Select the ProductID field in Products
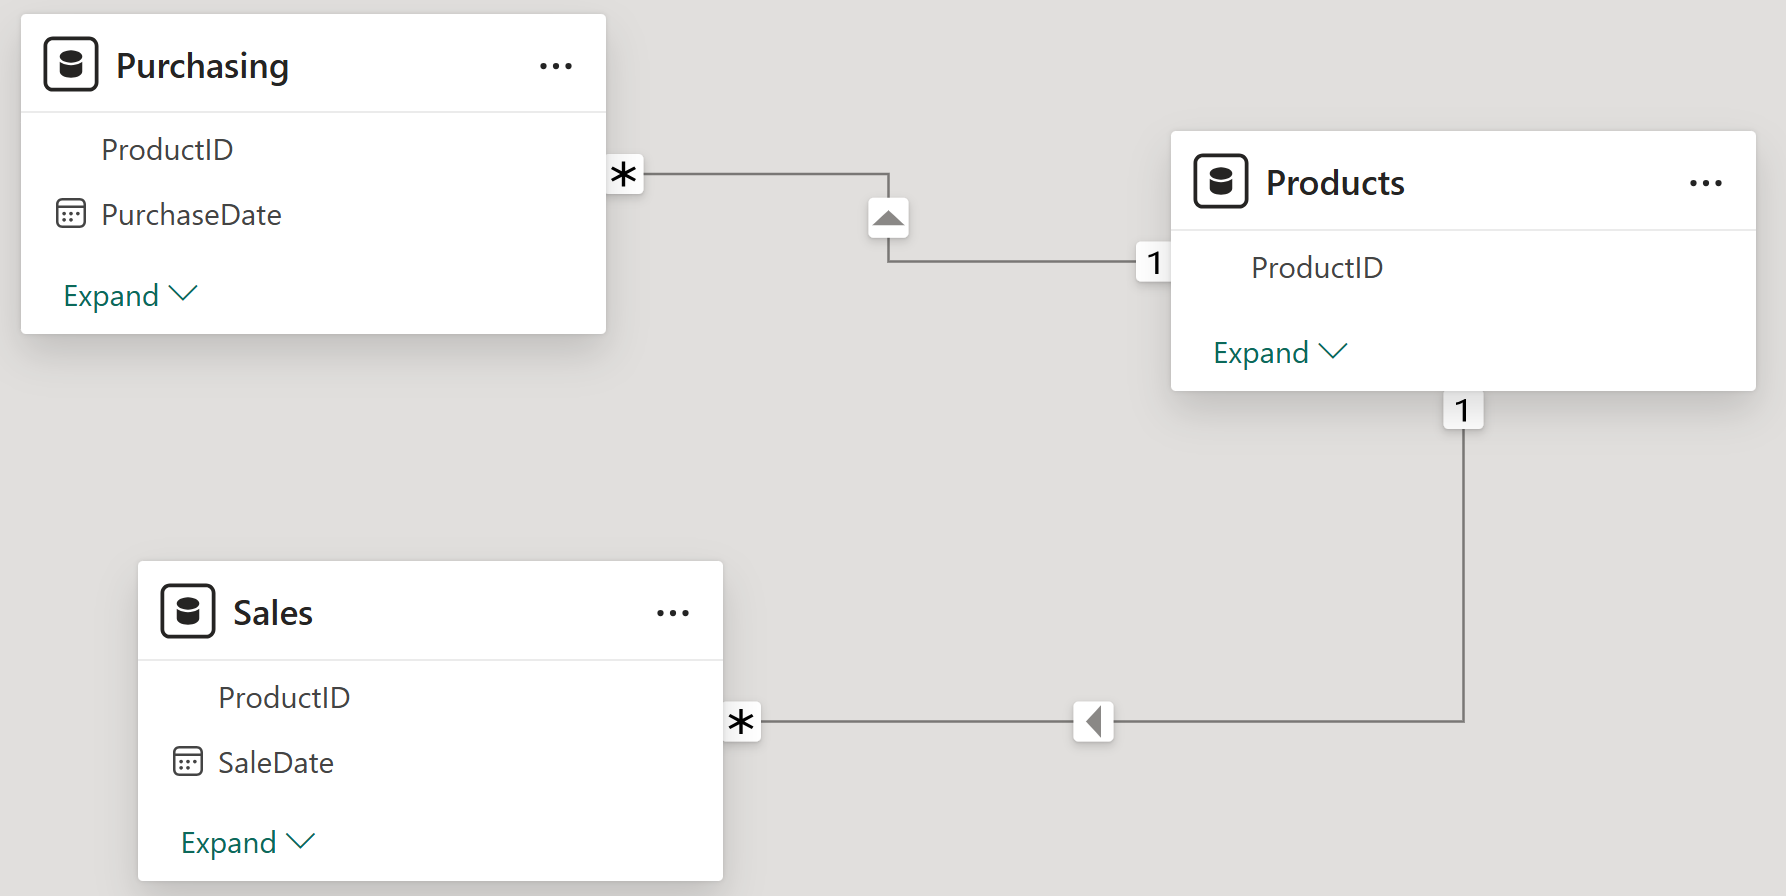Viewport: 1786px width, 896px height. click(1317, 268)
